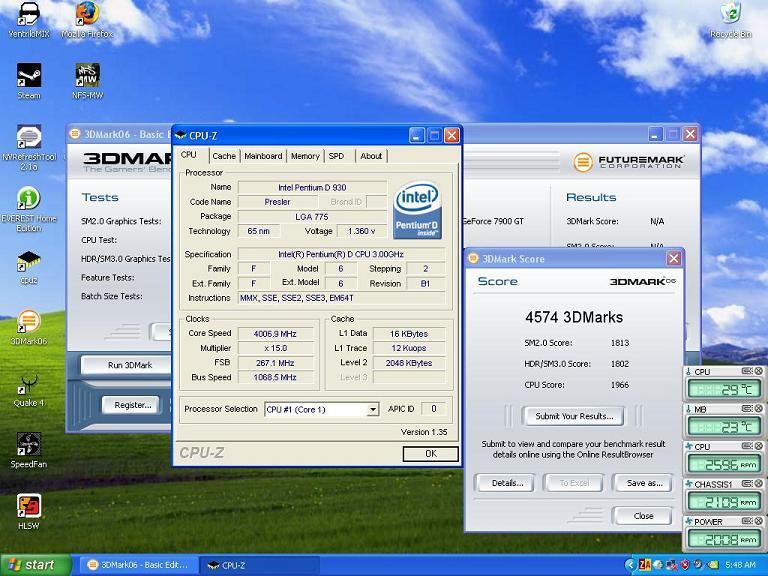Switch to the Mainboard tab in CPU-Z
The image size is (768, 576).
(x=263, y=156)
